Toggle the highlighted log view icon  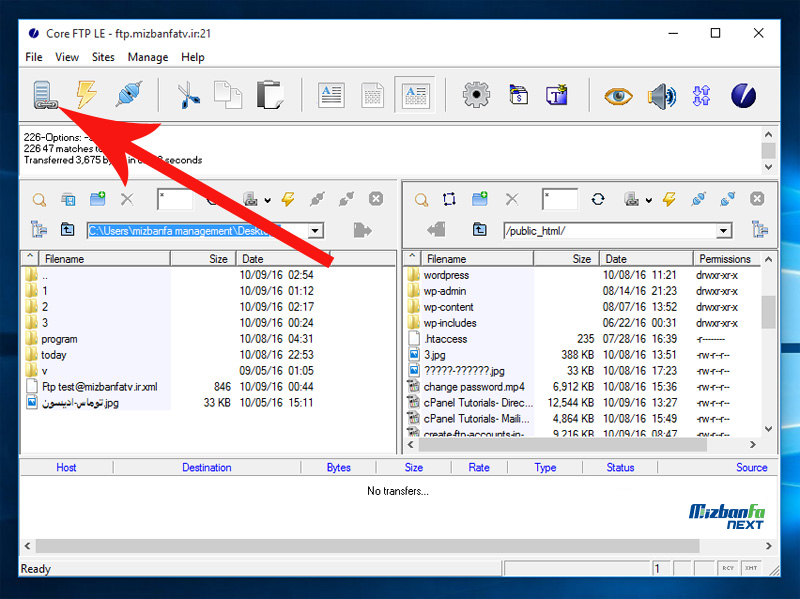point(415,95)
